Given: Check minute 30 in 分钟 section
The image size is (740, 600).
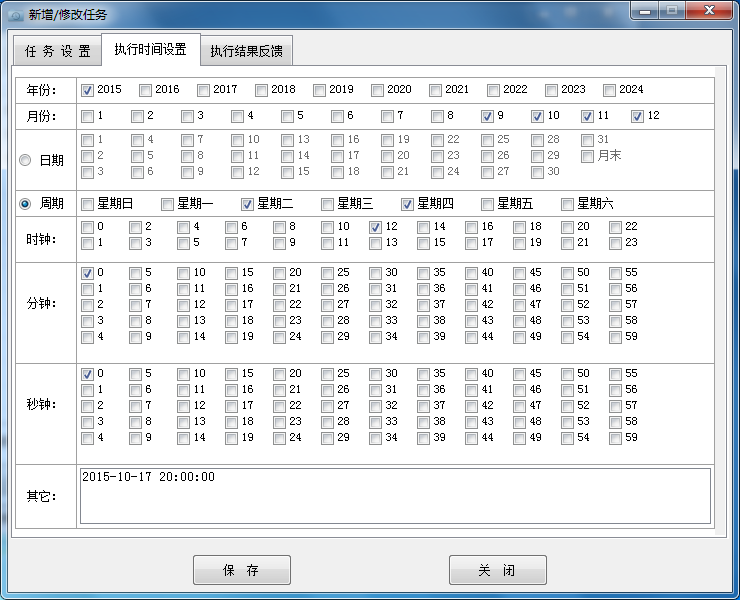Looking at the screenshot, I should (x=375, y=273).
